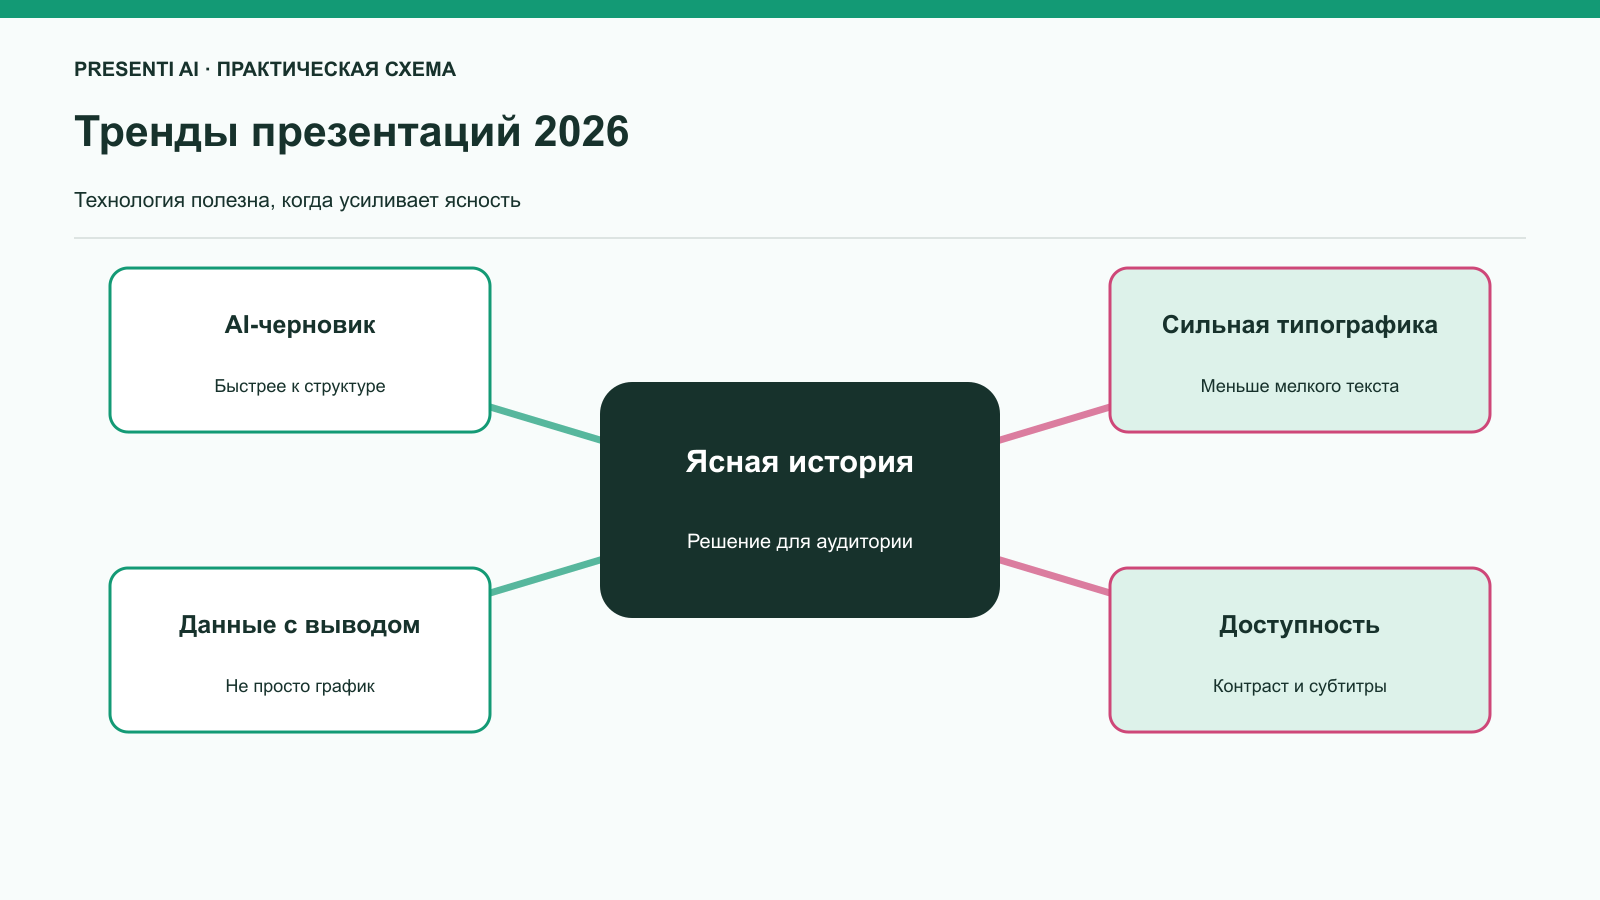Click the text "Контраст и субтитры"

click(1300, 686)
